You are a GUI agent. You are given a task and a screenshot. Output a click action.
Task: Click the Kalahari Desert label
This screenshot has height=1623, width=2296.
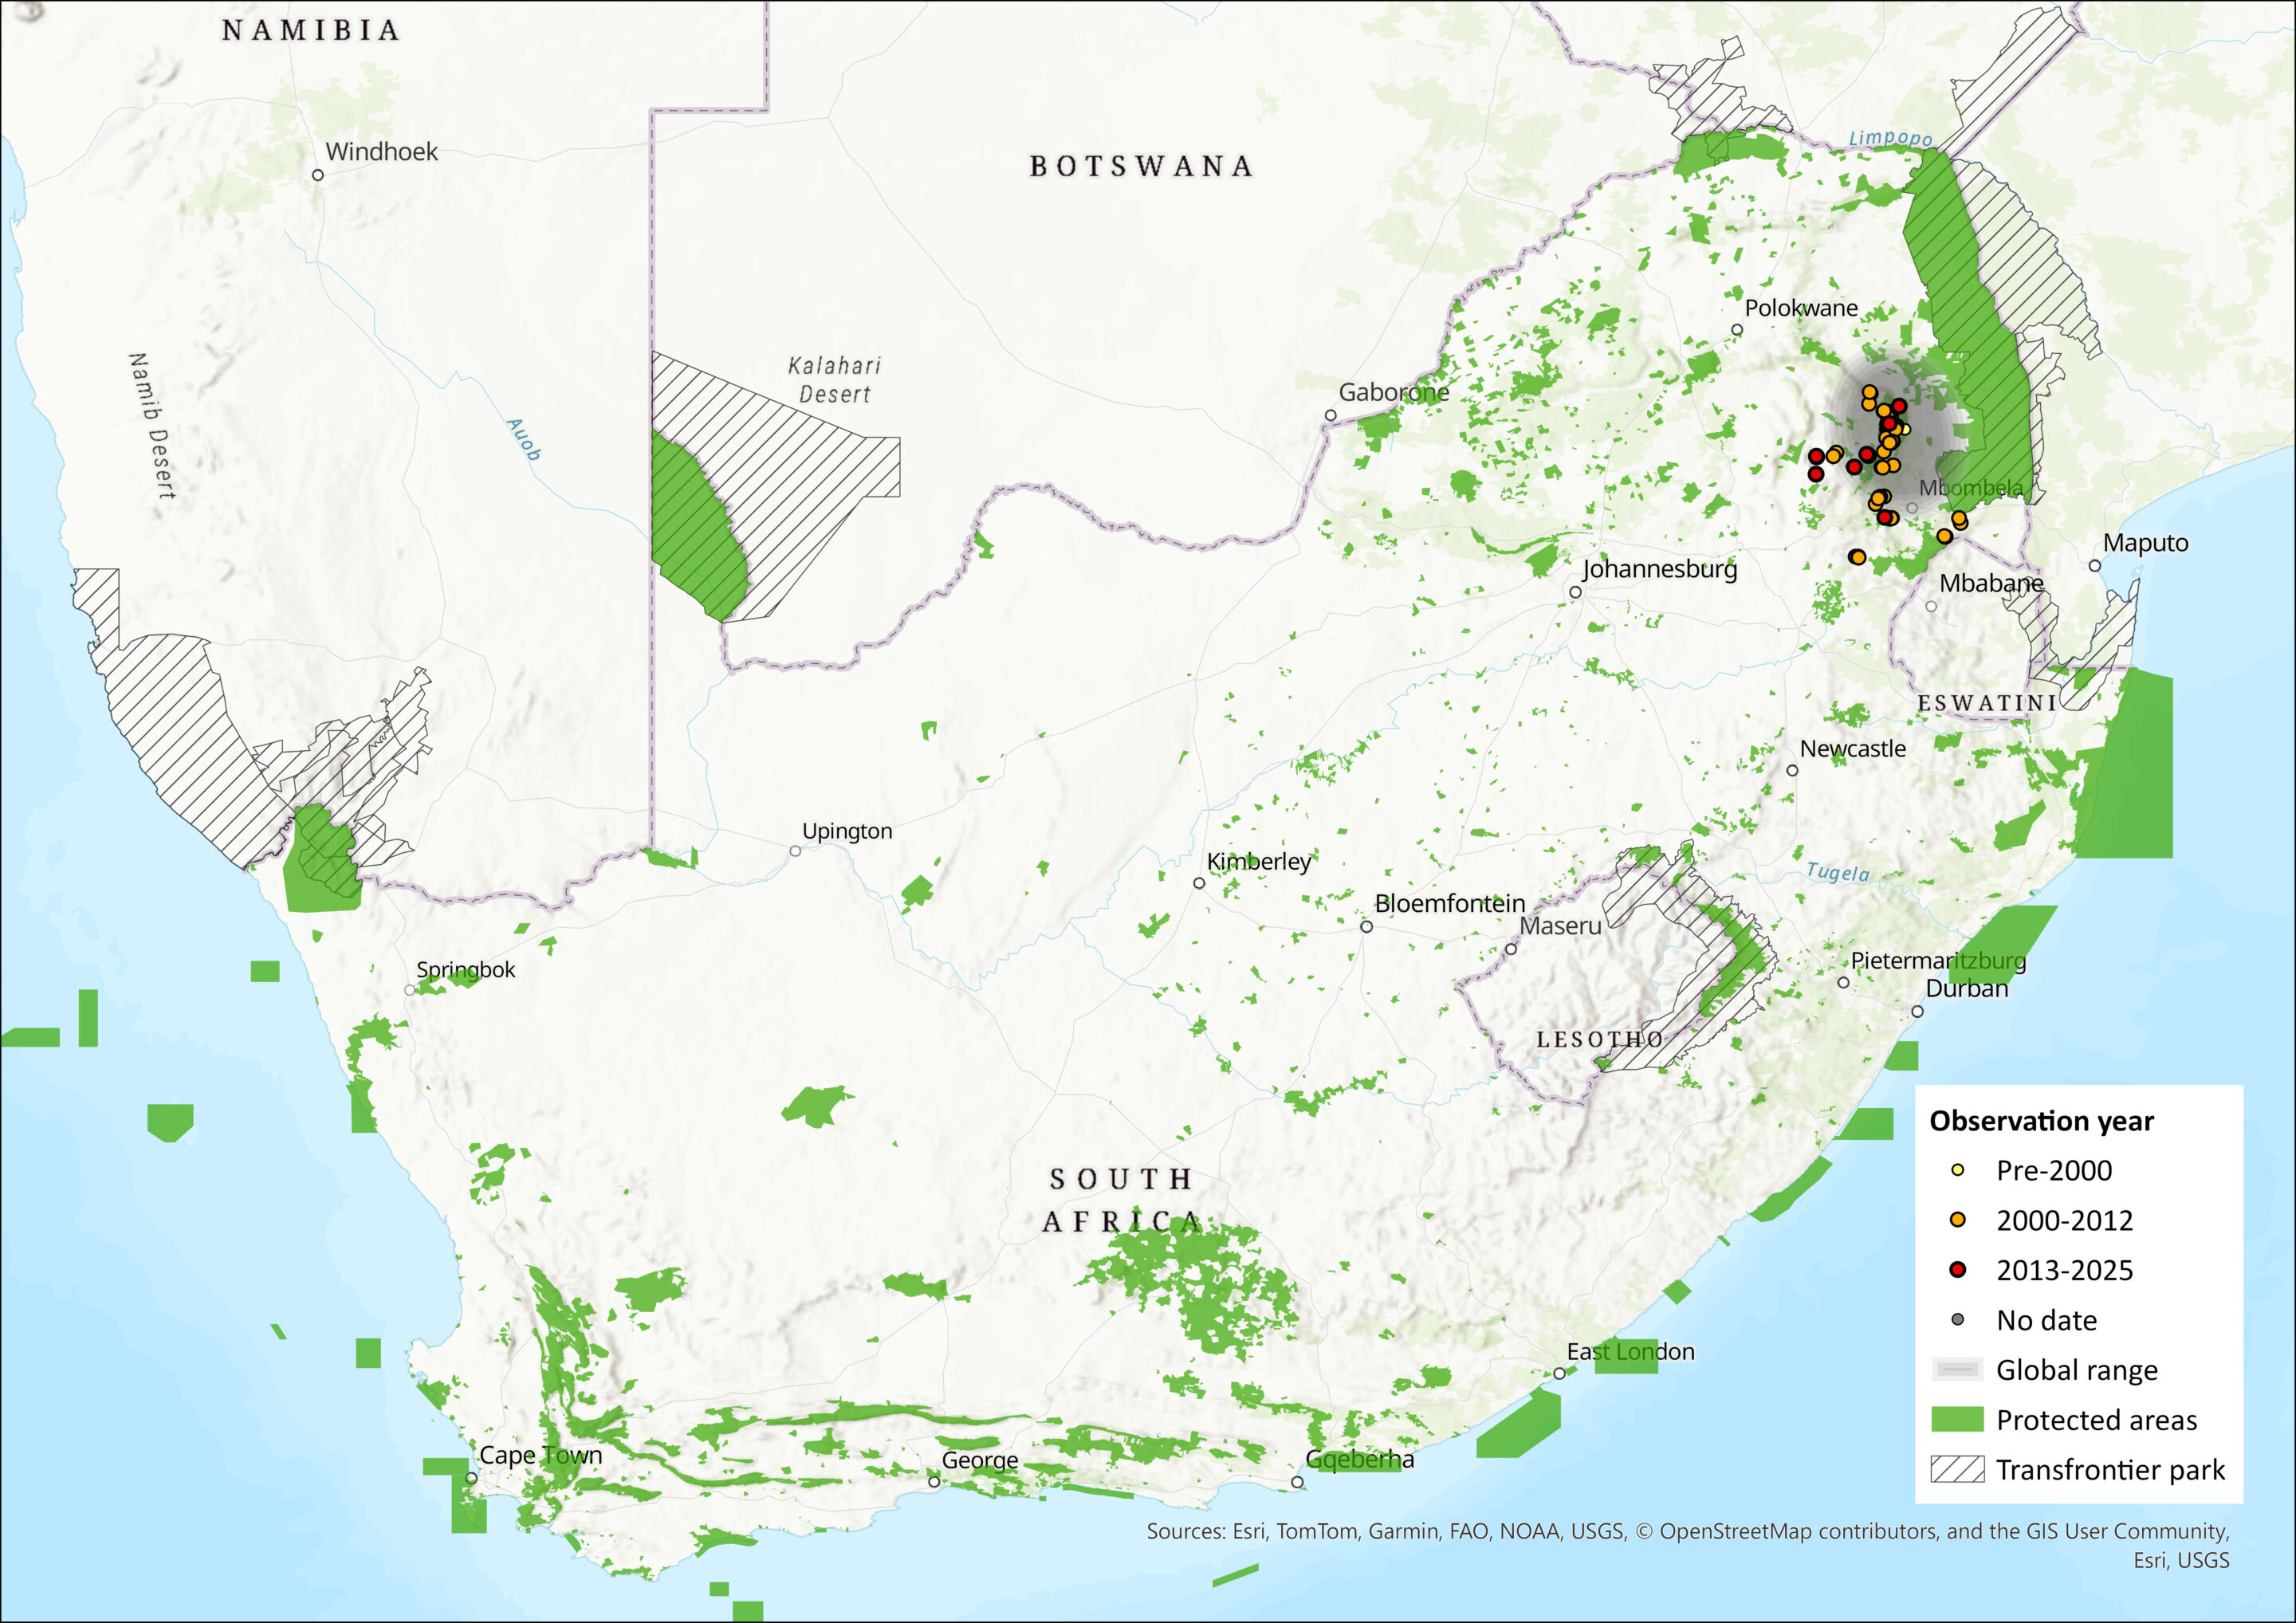pyautogui.click(x=834, y=380)
